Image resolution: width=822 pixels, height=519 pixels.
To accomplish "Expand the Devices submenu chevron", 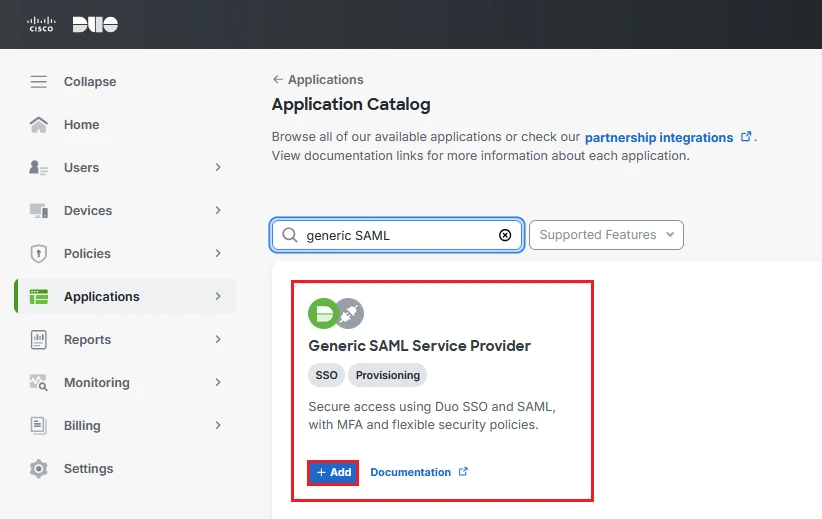I will coord(218,210).
